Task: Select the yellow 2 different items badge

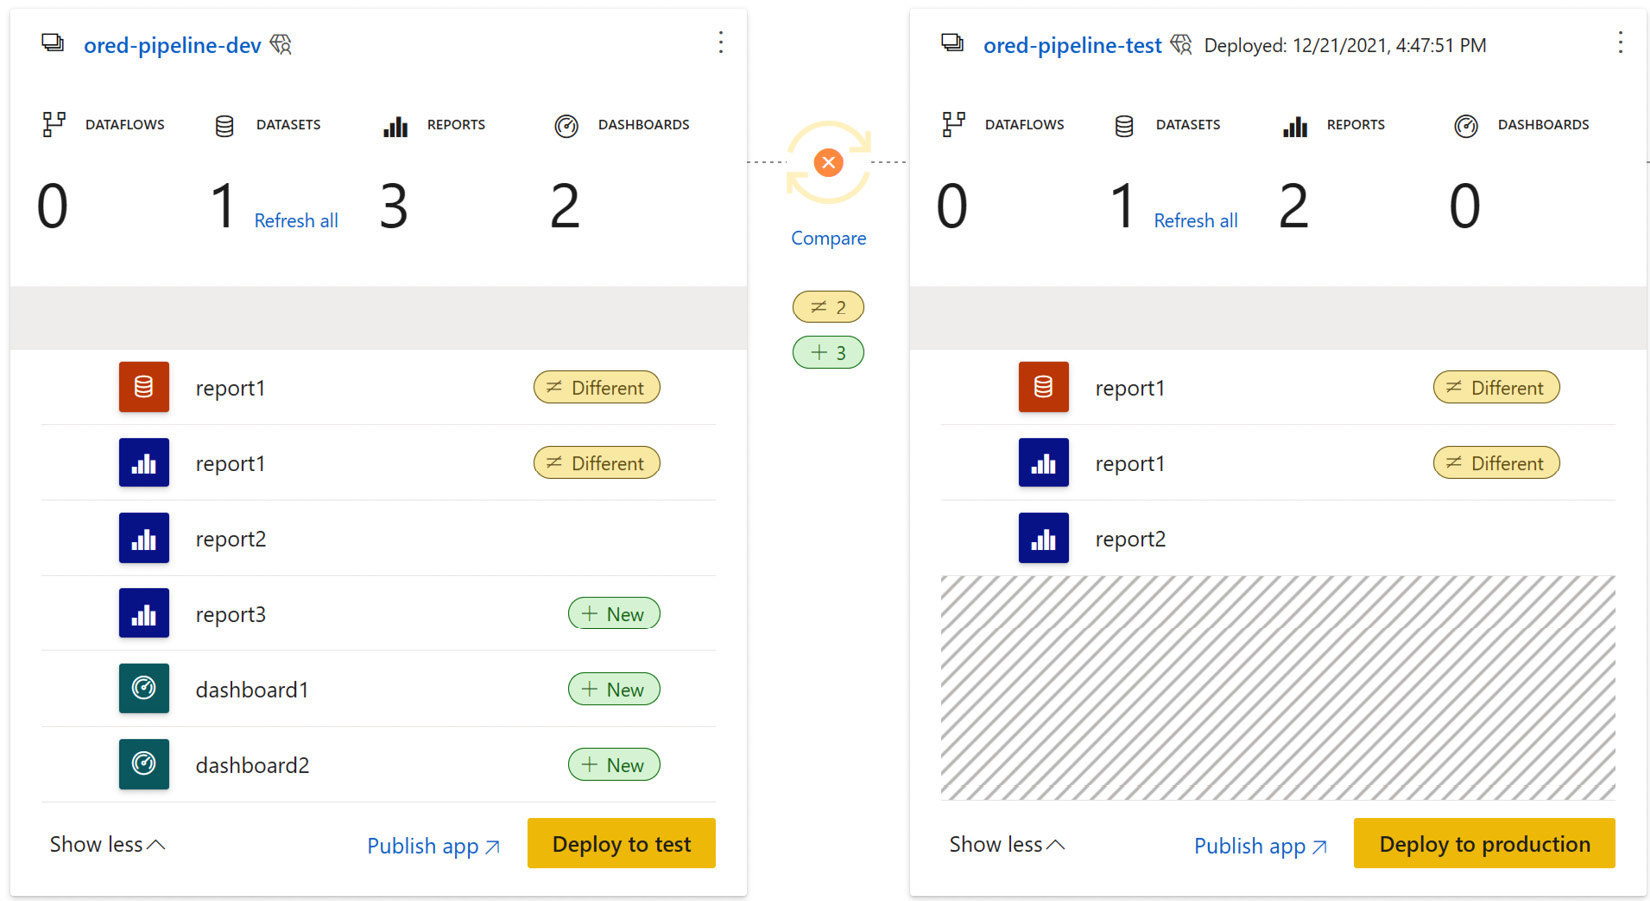Action: click(828, 307)
